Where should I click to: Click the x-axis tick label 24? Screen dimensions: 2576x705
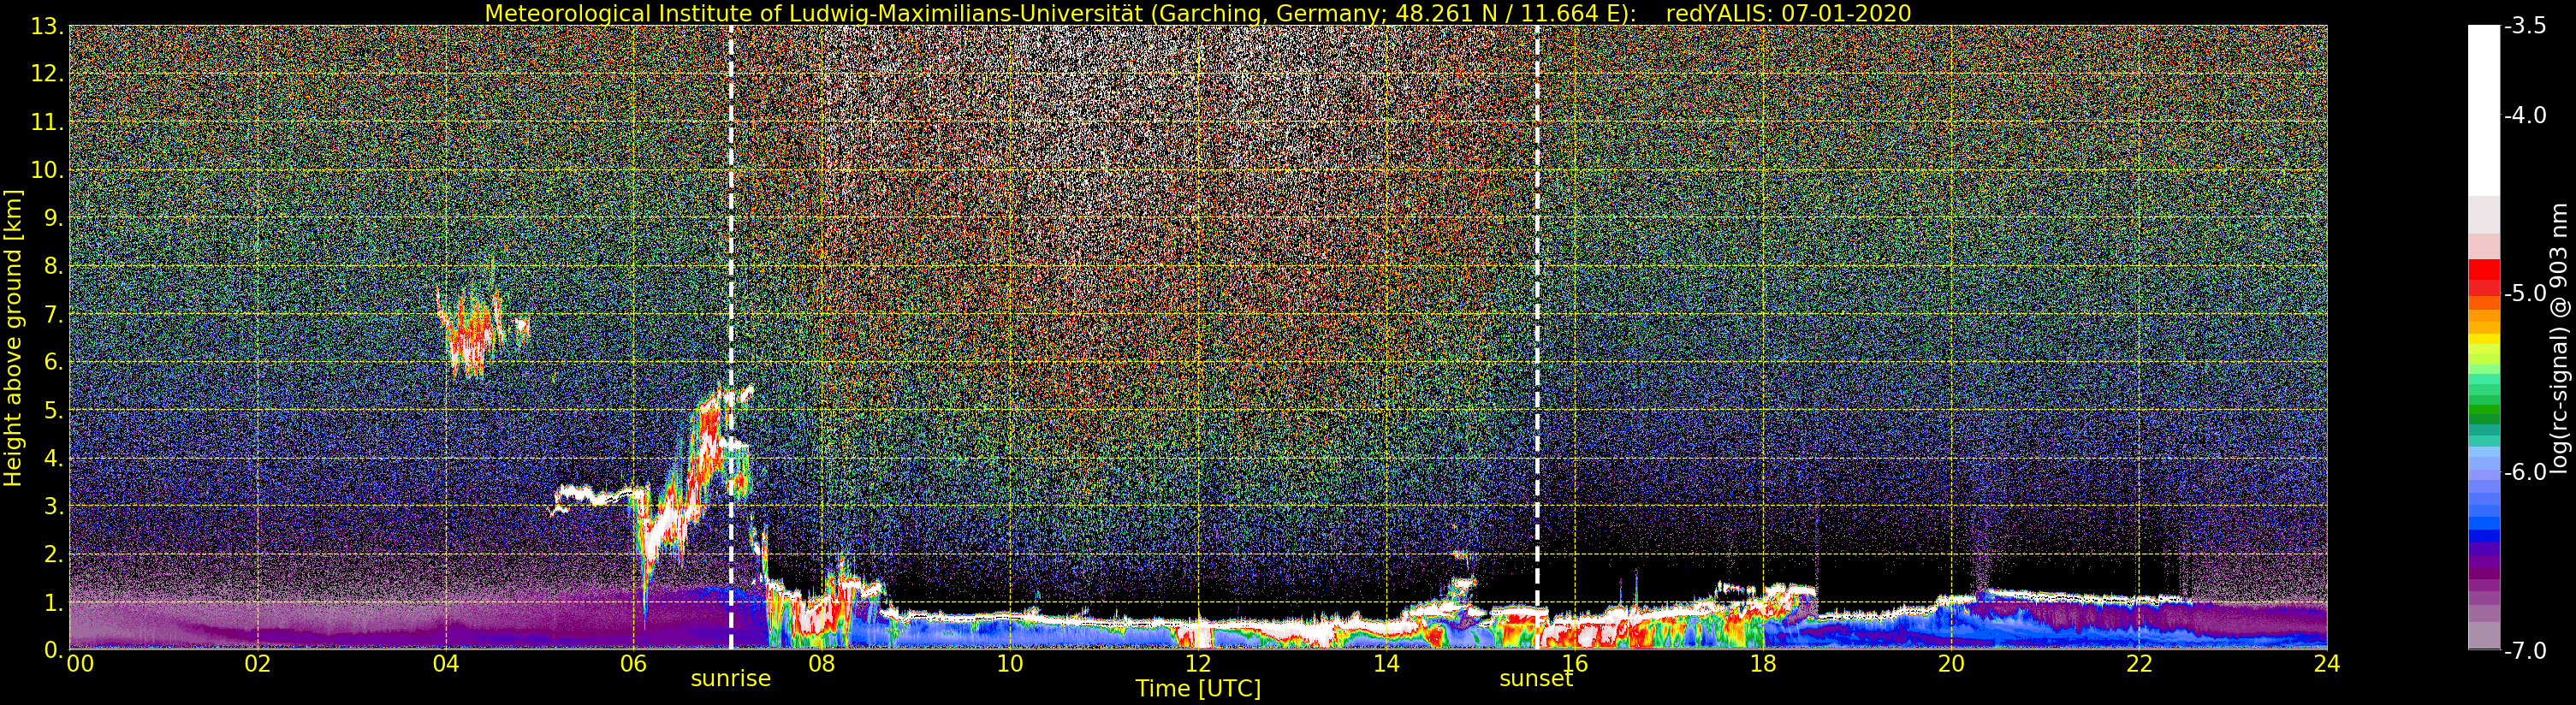pyautogui.click(x=2327, y=663)
